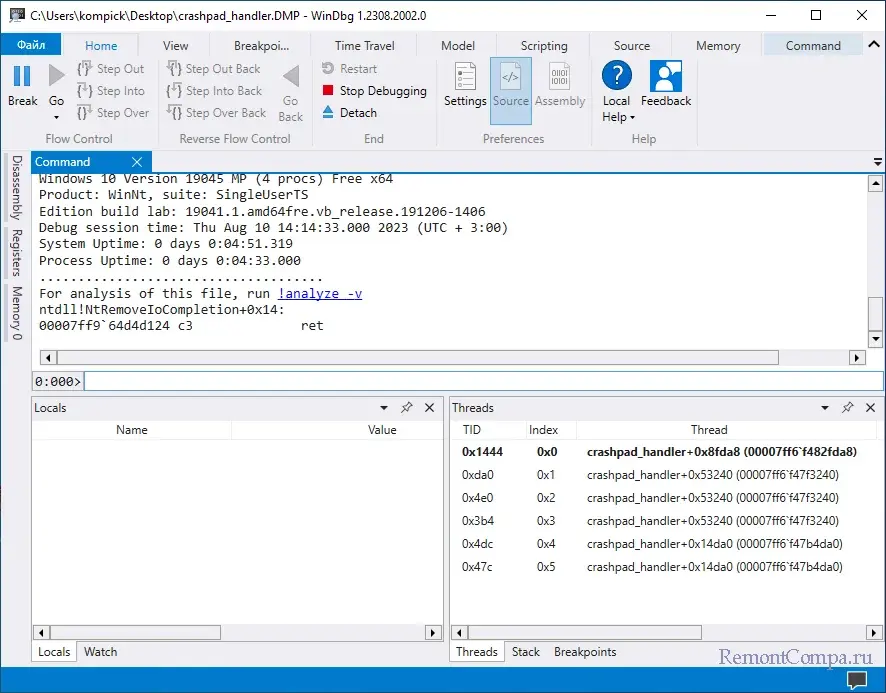Pin the Locals panel

click(406, 408)
